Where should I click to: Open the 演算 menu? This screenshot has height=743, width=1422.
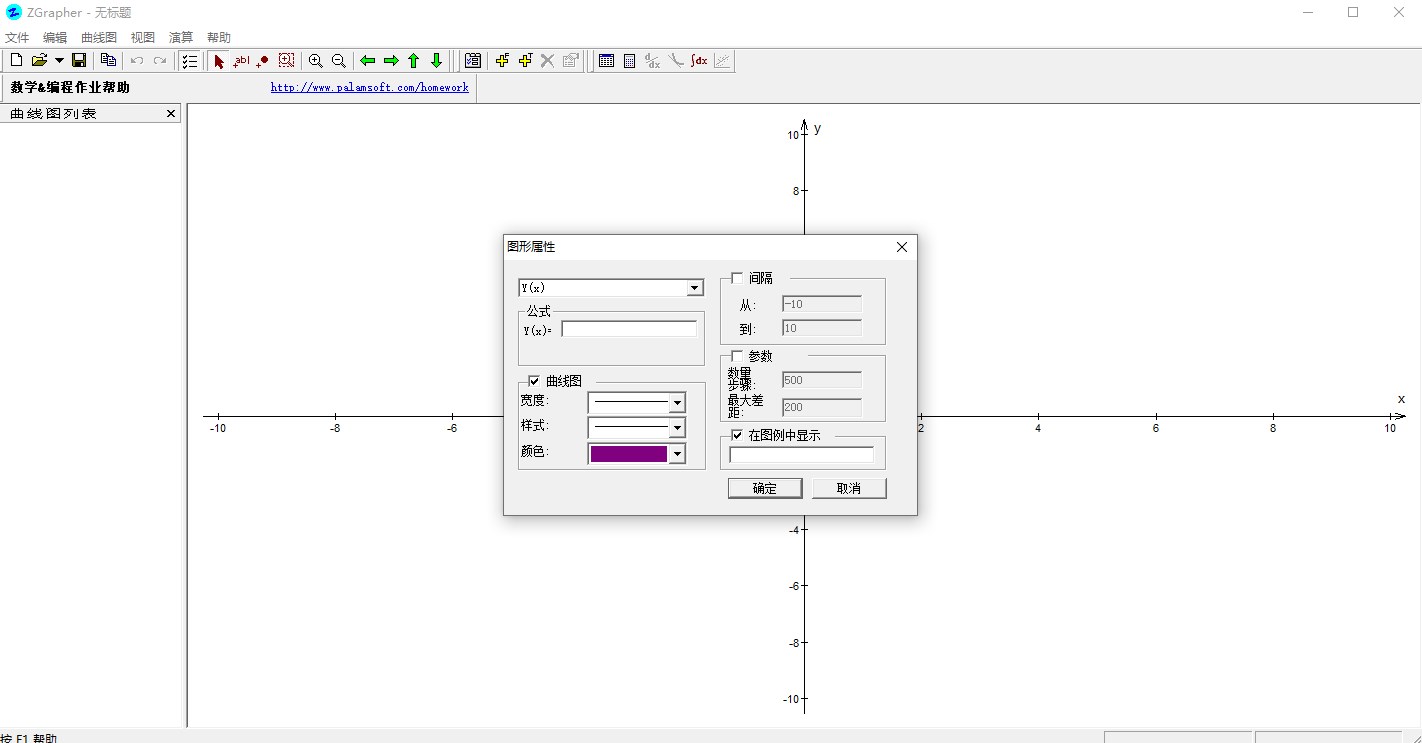pos(181,37)
